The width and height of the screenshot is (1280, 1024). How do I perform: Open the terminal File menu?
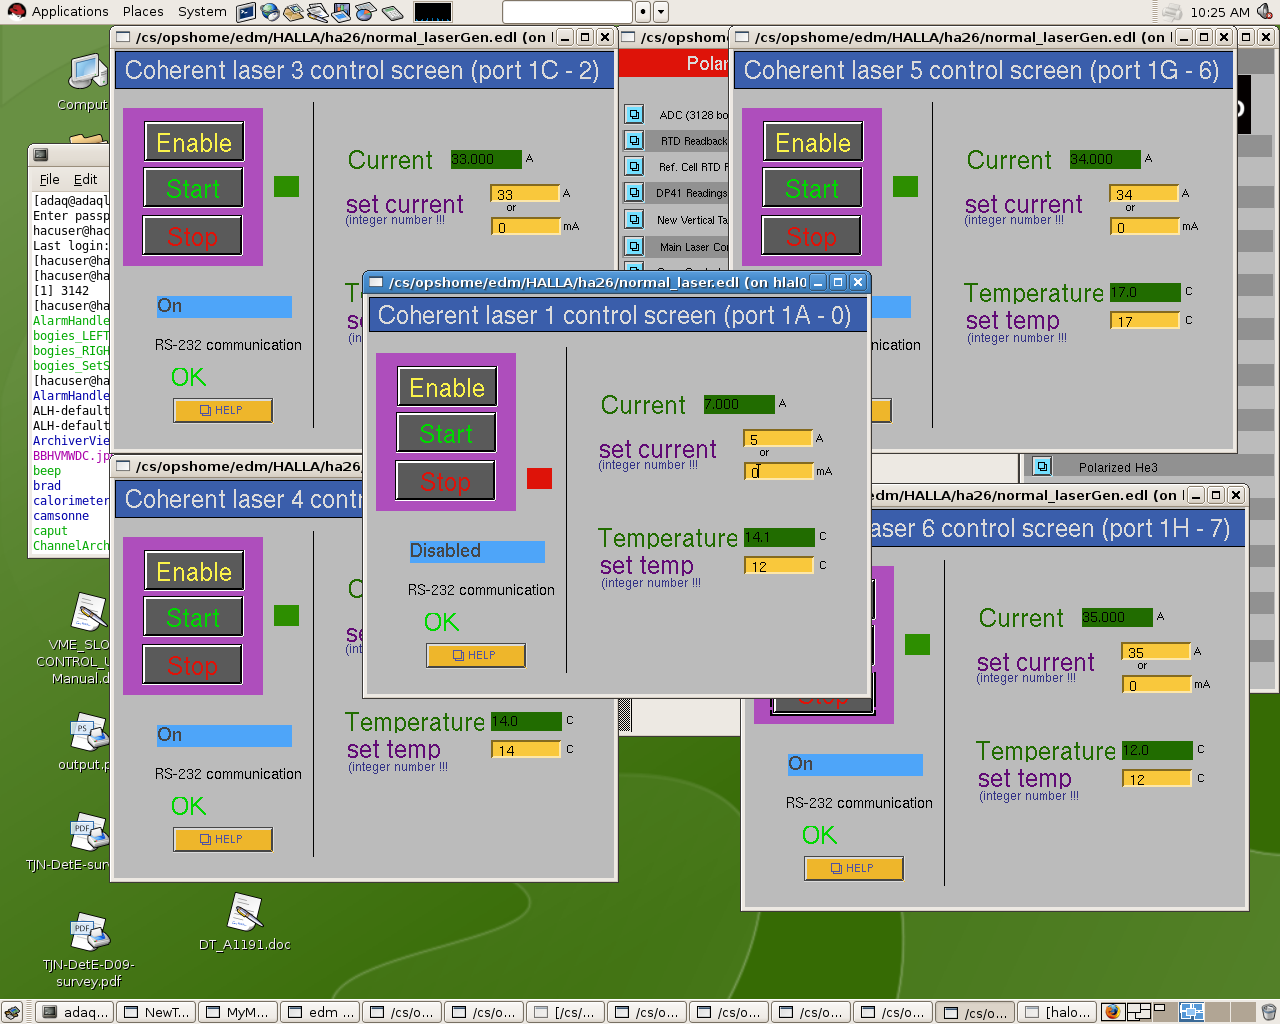tap(50, 180)
